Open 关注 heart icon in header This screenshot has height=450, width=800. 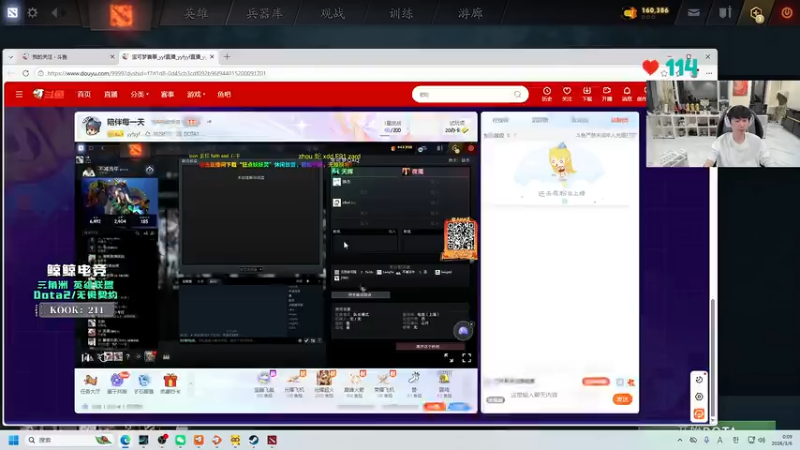pos(567,94)
